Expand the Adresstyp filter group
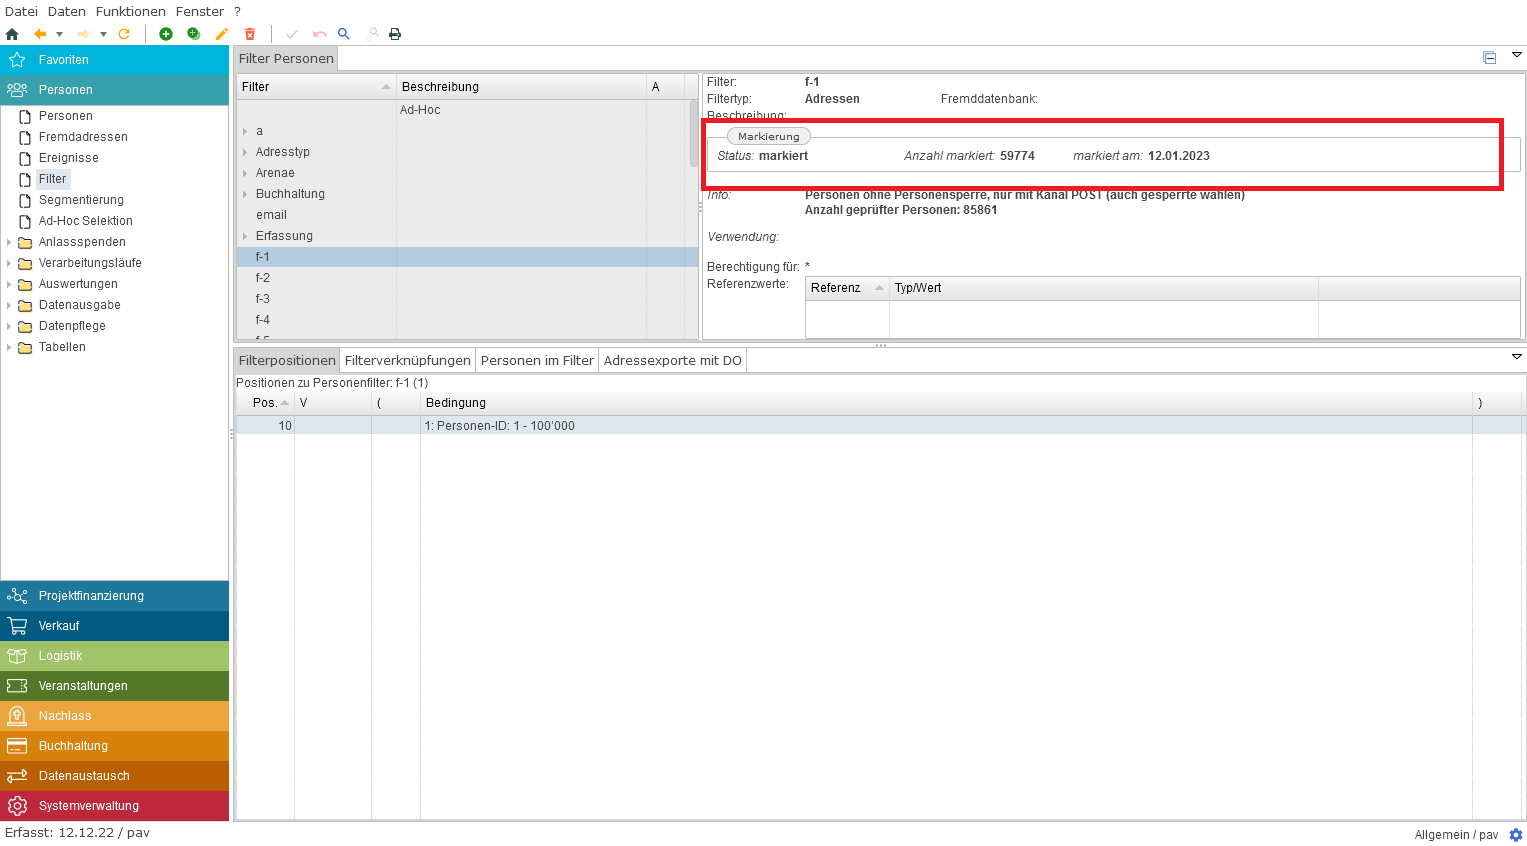This screenshot has height=846, width=1527. [x=245, y=152]
